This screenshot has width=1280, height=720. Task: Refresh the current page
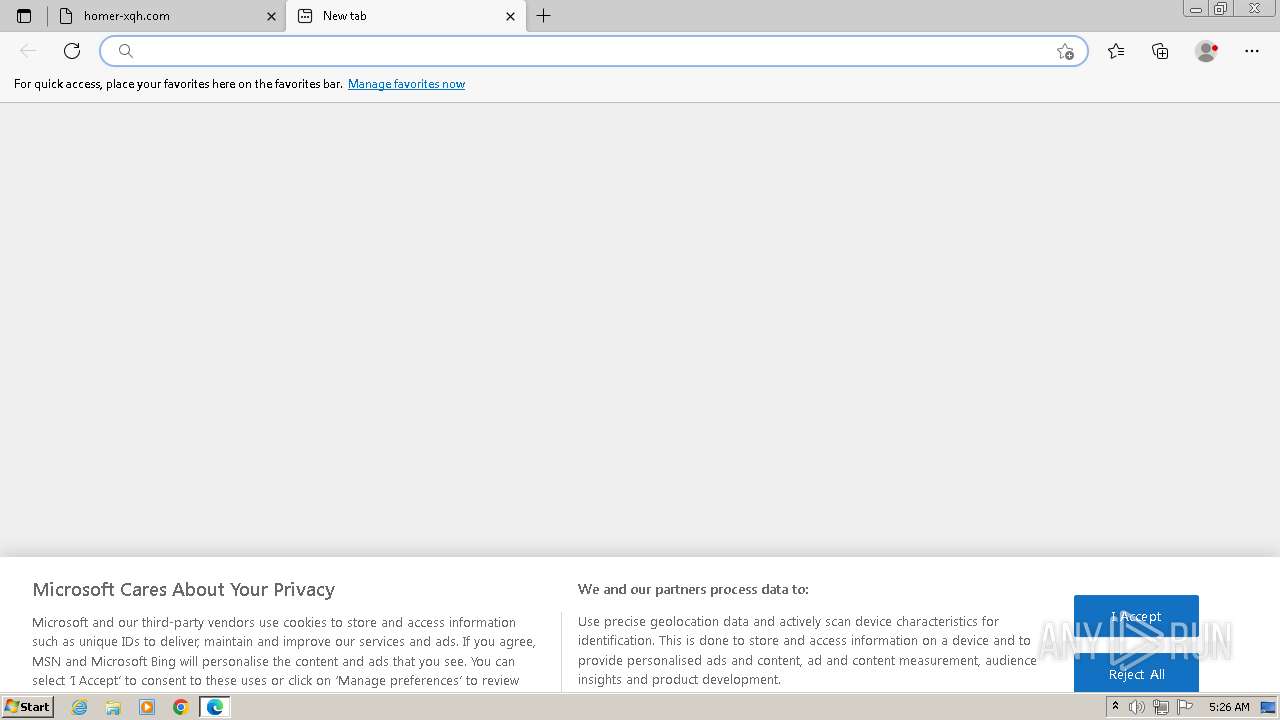(72, 51)
